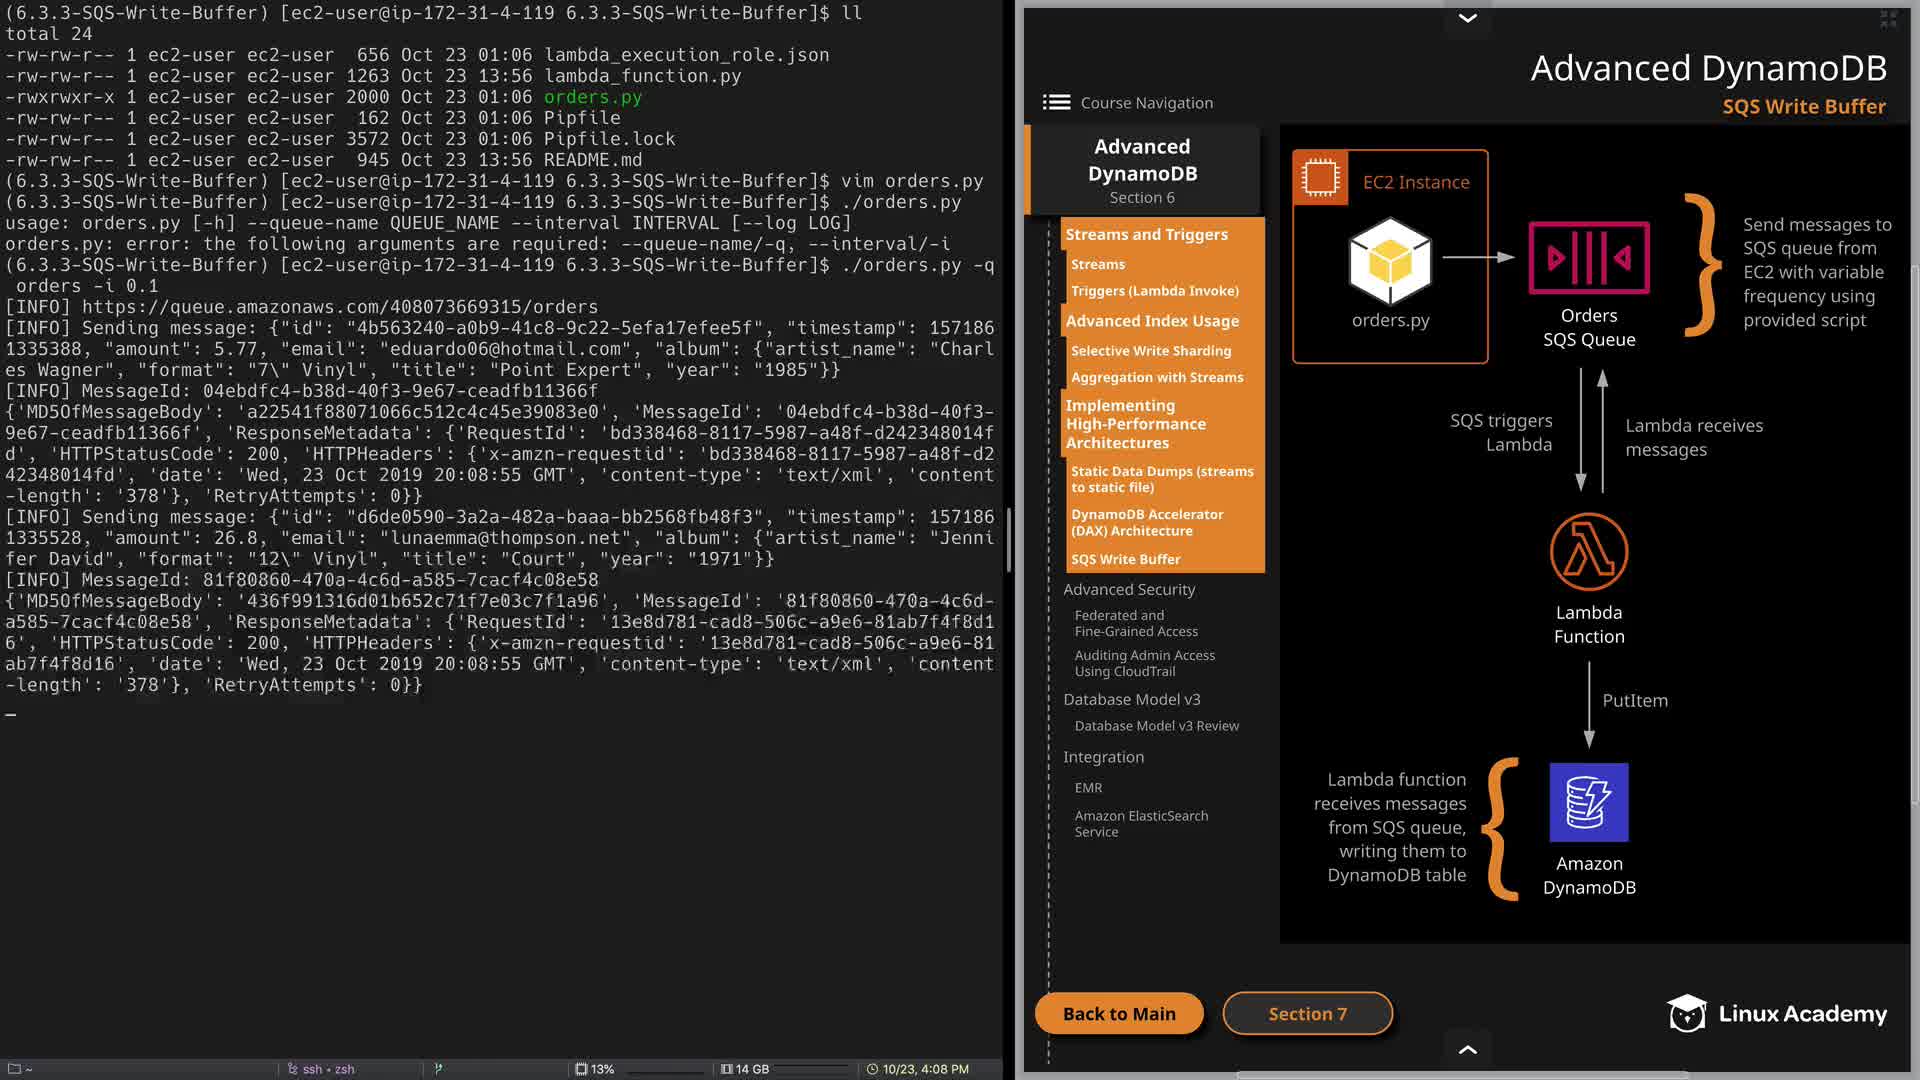The width and height of the screenshot is (1920, 1080).
Task: Click the Course Navigation list icon
Action: (1056, 102)
